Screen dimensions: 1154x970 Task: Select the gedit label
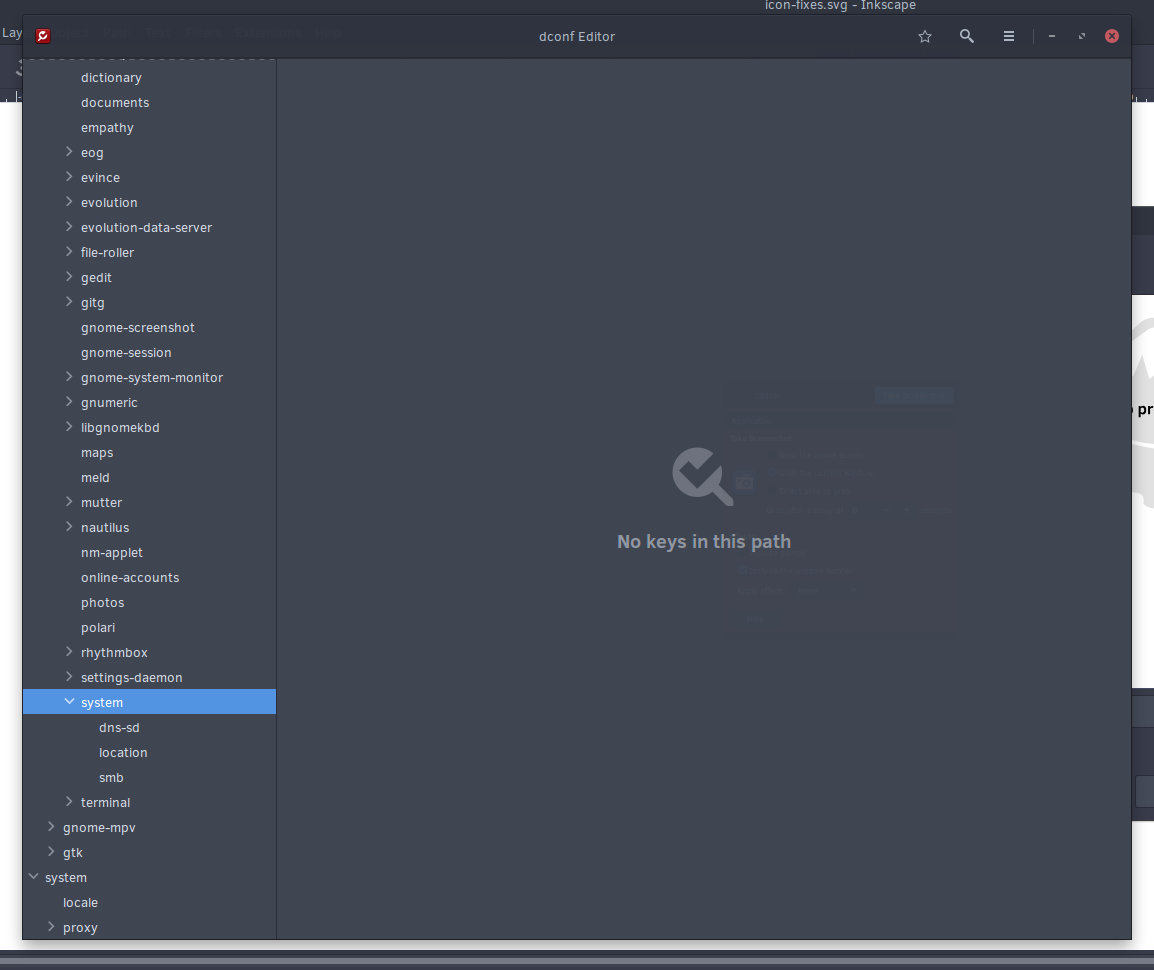click(x=96, y=277)
